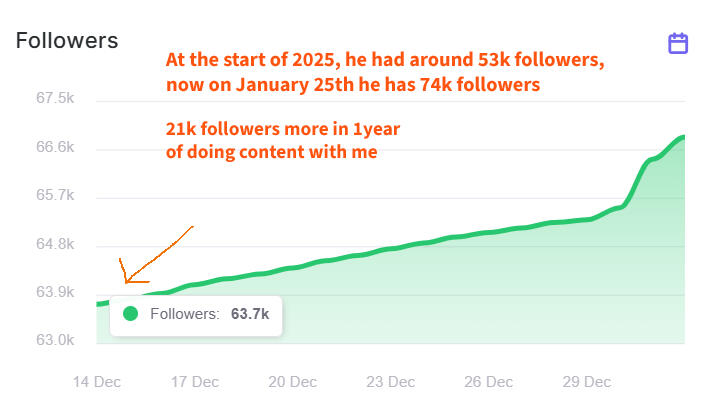719x407 pixels.
Task: Select the 26 Dec date label
Action: point(488,381)
